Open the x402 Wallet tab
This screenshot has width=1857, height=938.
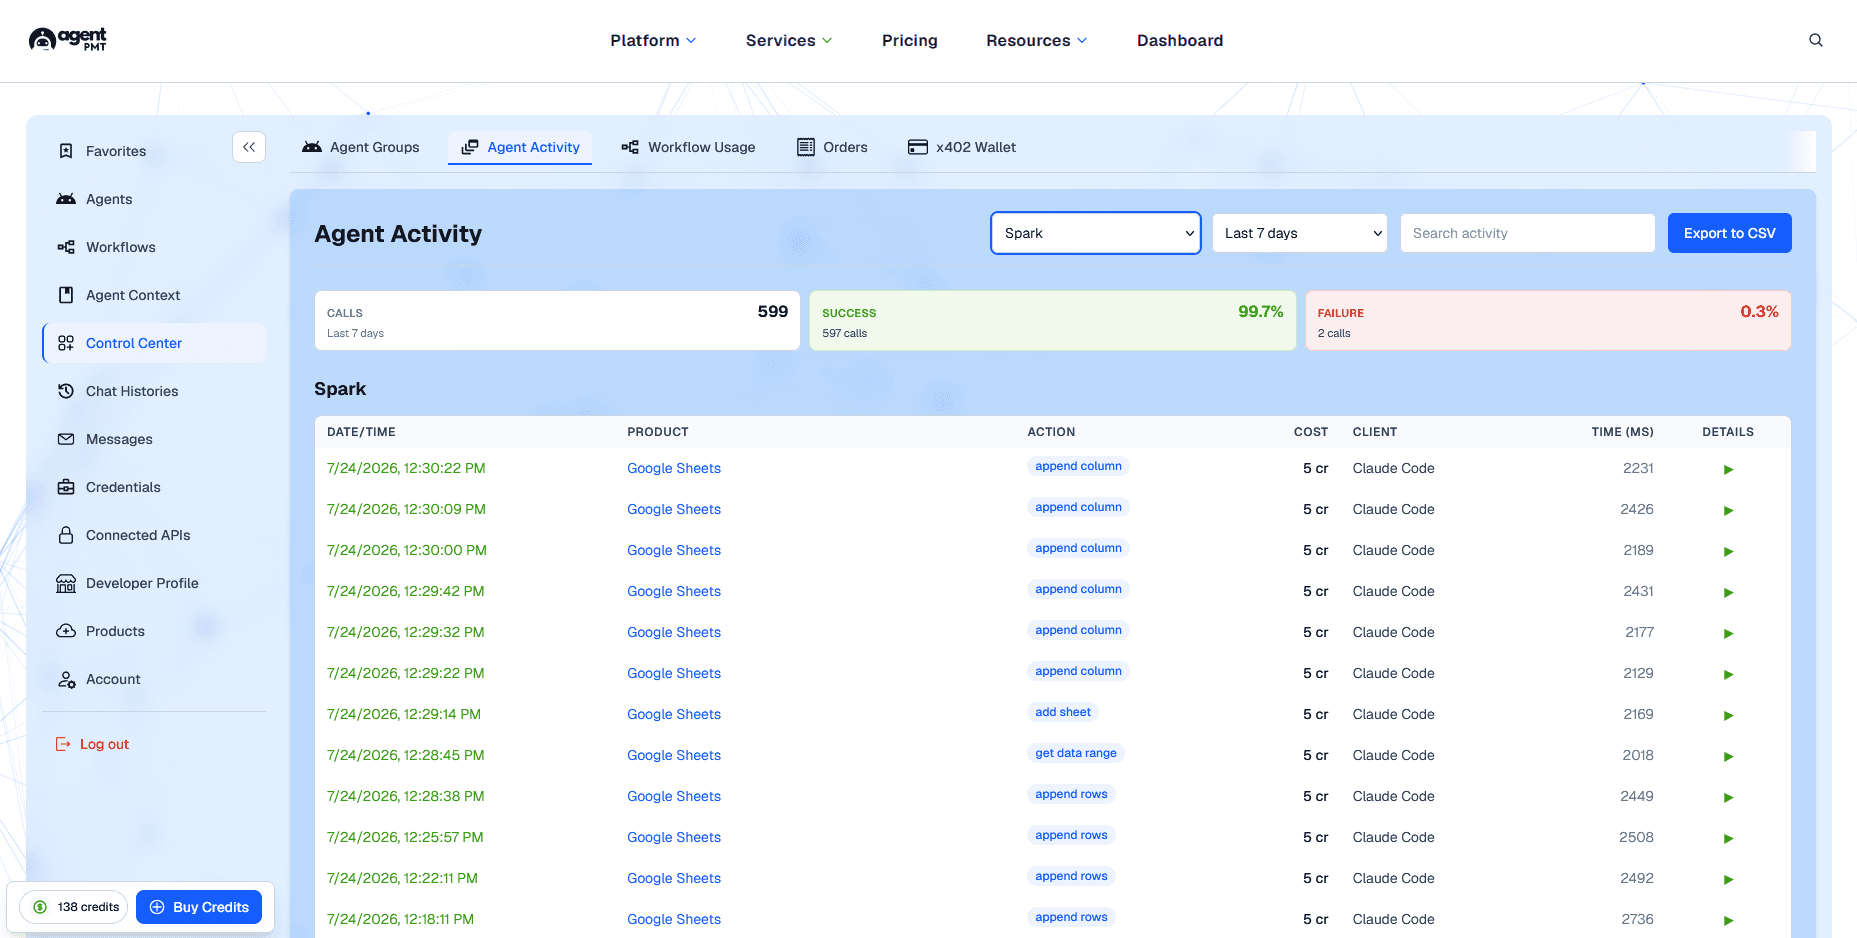tap(962, 147)
